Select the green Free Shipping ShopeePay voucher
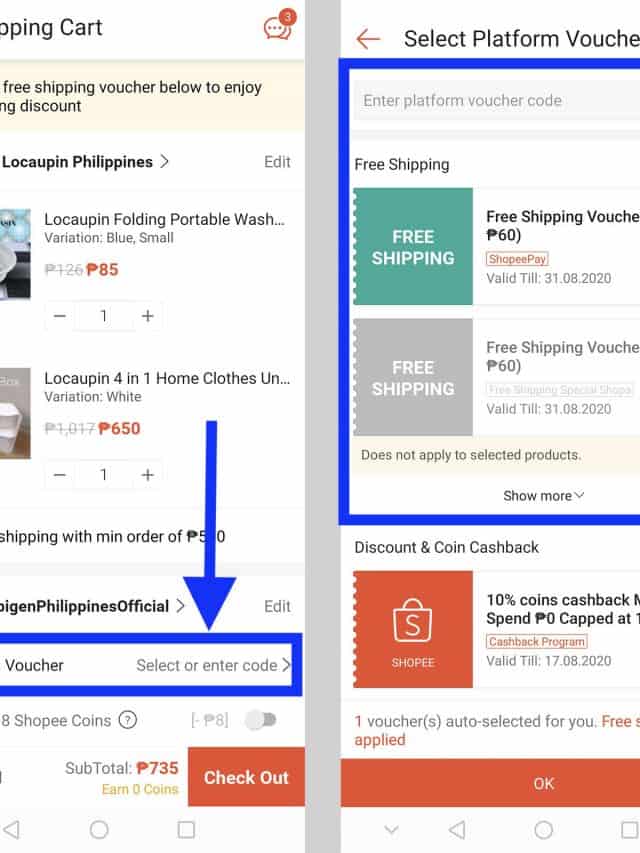 point(496,246)
